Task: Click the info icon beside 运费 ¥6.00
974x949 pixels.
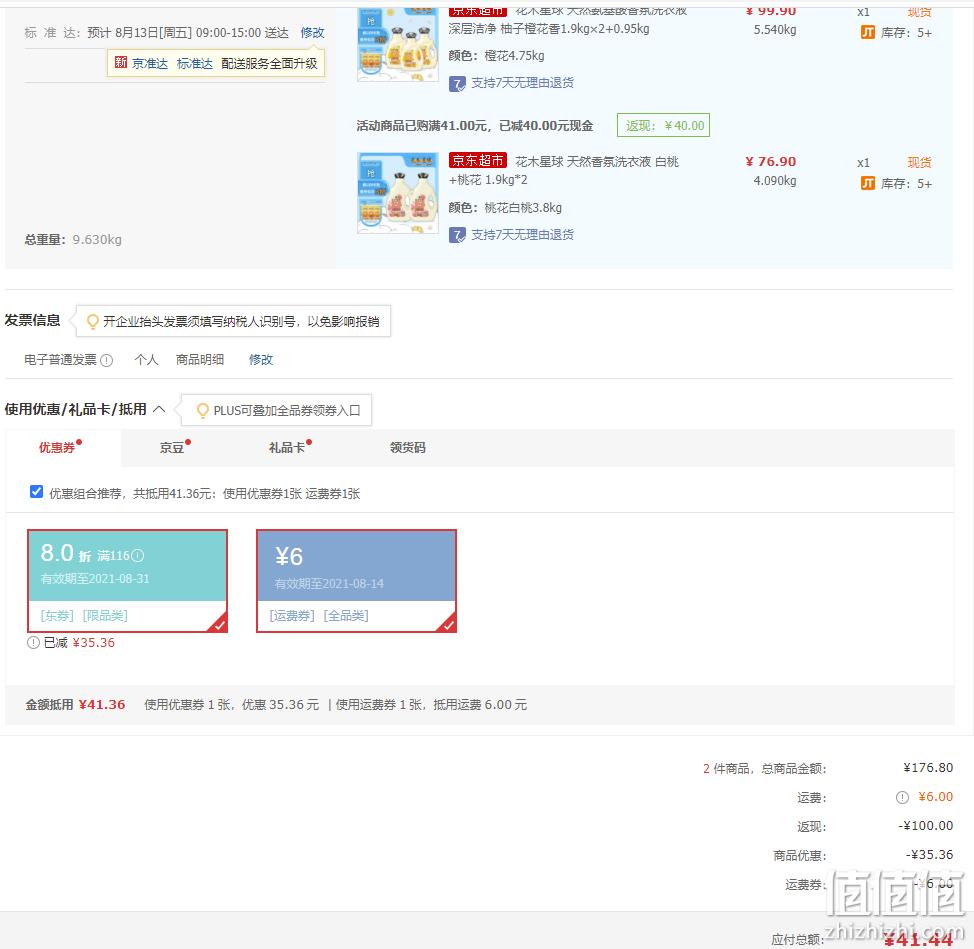Action: [902, 797]
